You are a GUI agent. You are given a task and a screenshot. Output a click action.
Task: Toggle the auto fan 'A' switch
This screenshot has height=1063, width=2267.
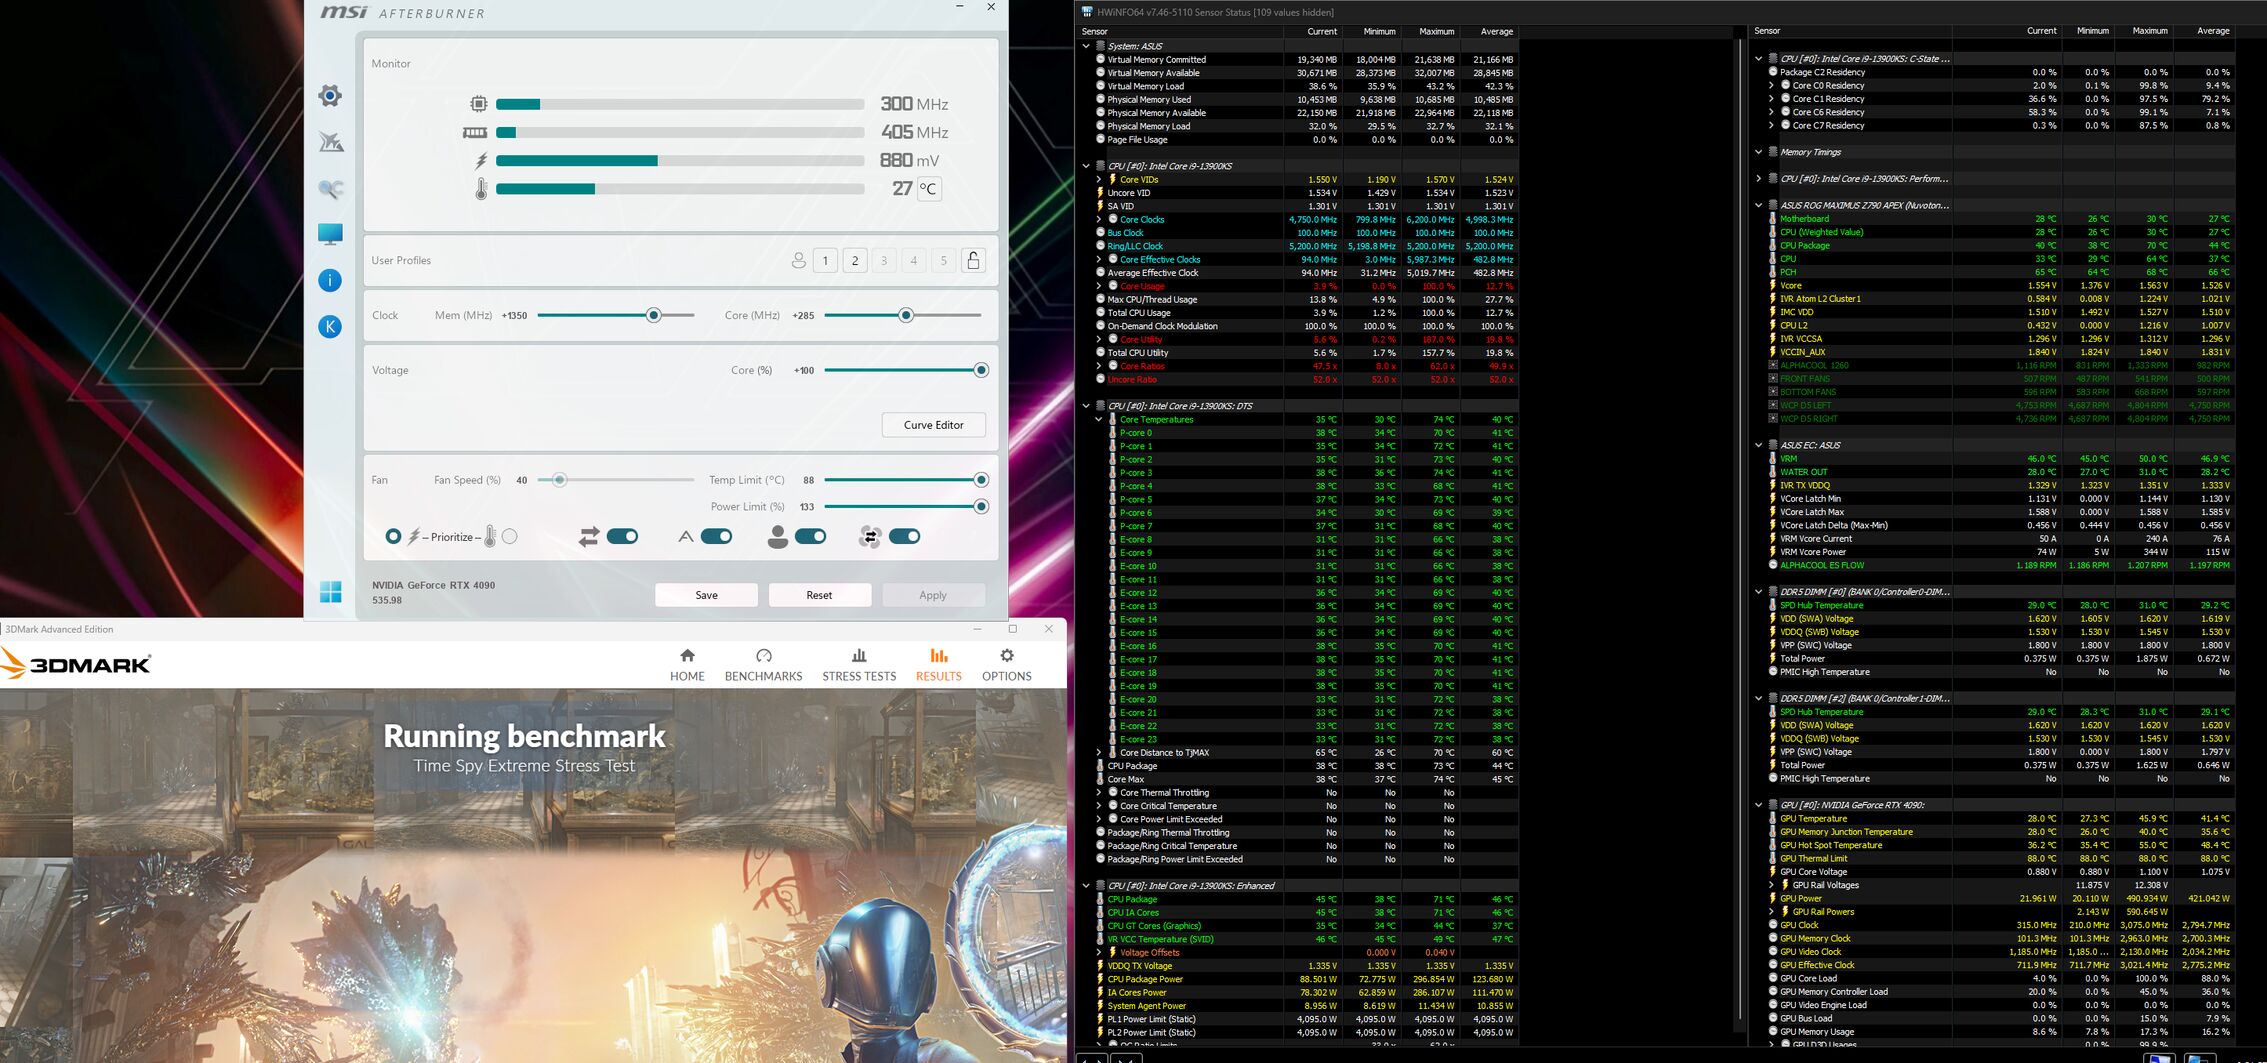716,537
